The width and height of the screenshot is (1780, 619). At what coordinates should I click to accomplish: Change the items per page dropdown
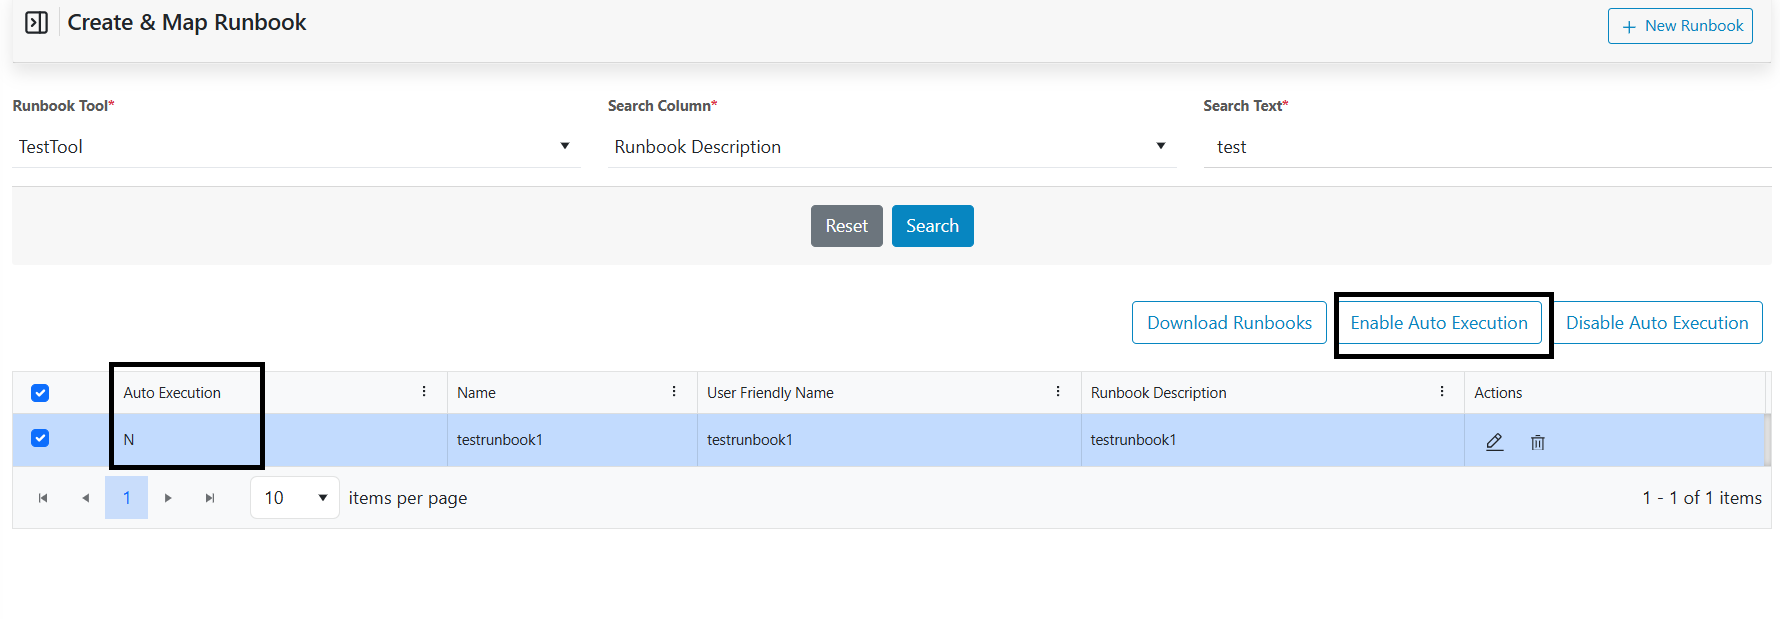tap(295, 498)
